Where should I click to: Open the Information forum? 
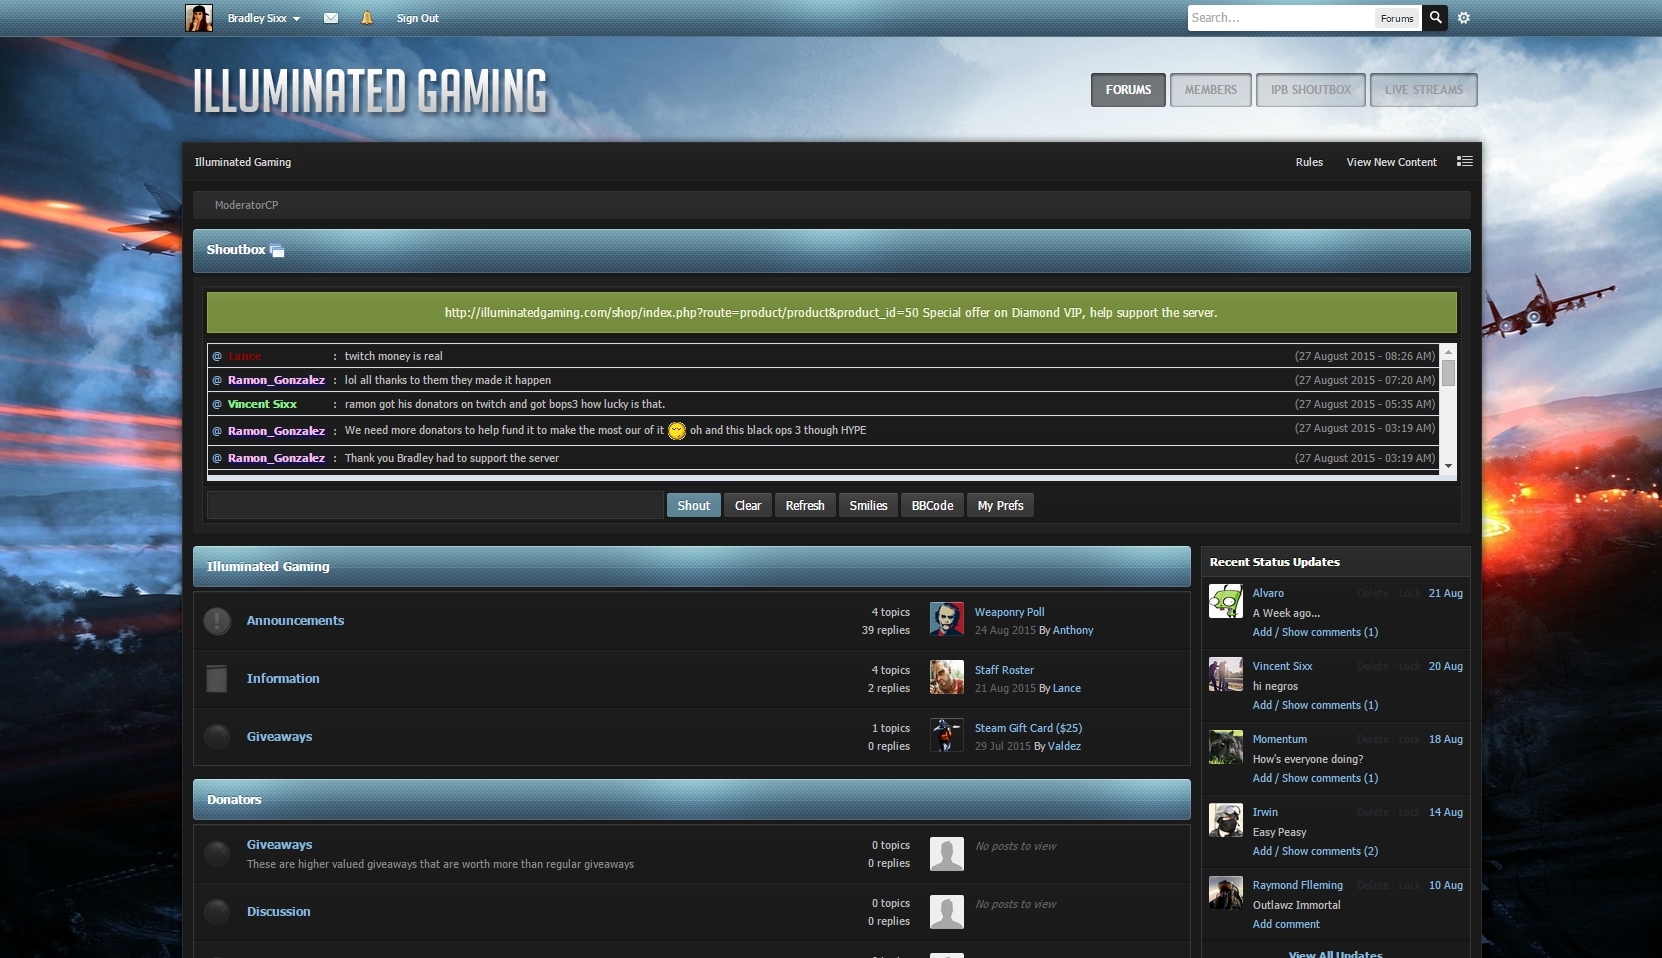pyautogui.click(x=283, y=679)
